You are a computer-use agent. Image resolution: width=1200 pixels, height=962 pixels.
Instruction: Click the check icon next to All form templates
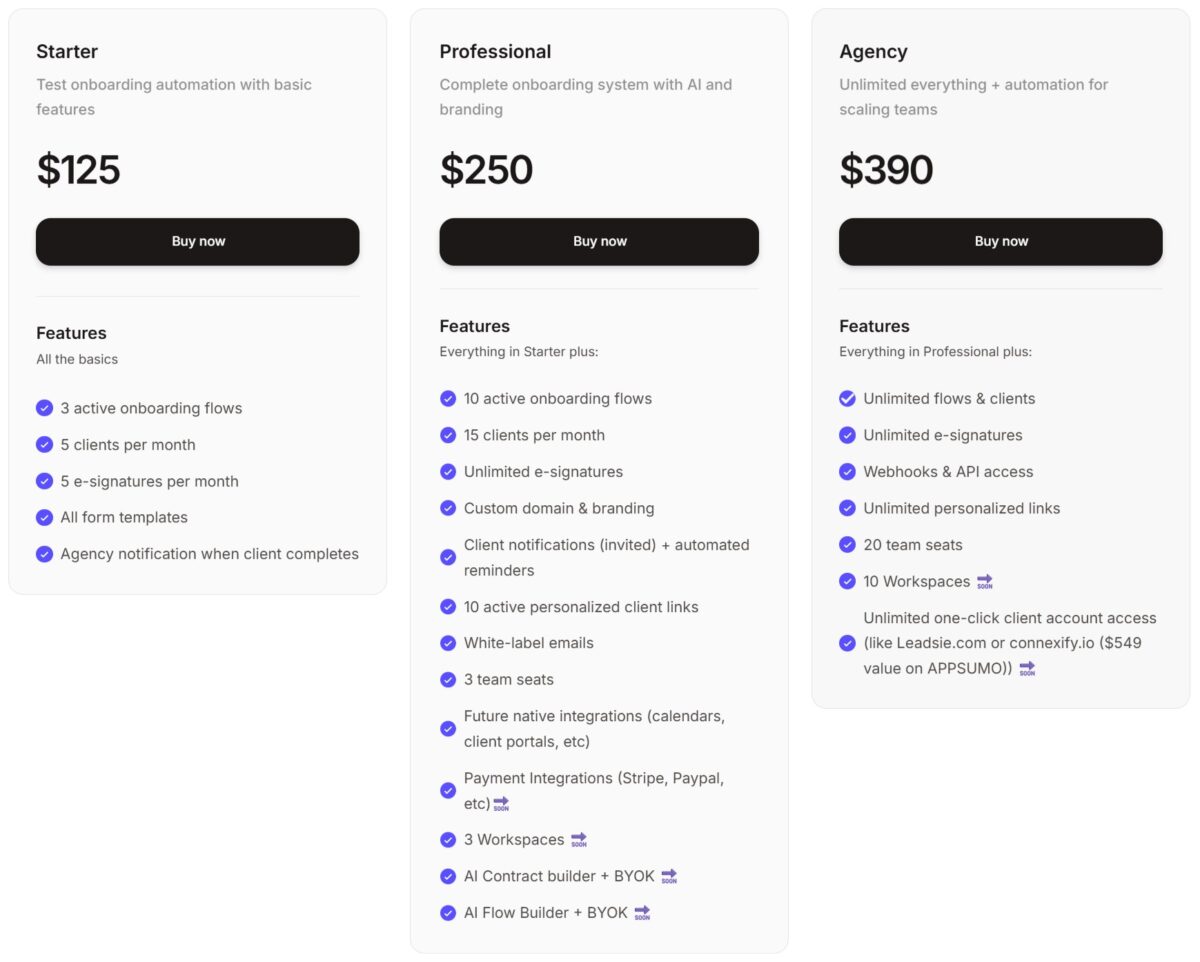[x=44, y=517]
